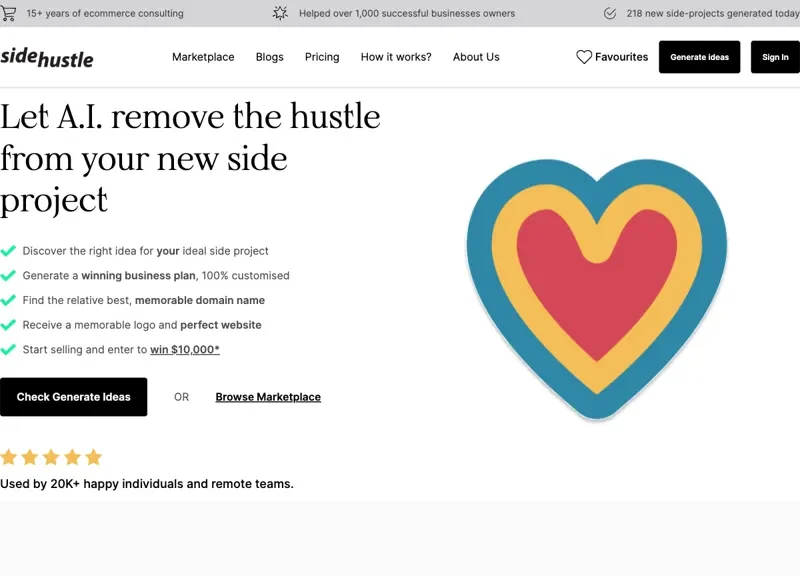Click the heart icon next to Favourites

(584, 57)
